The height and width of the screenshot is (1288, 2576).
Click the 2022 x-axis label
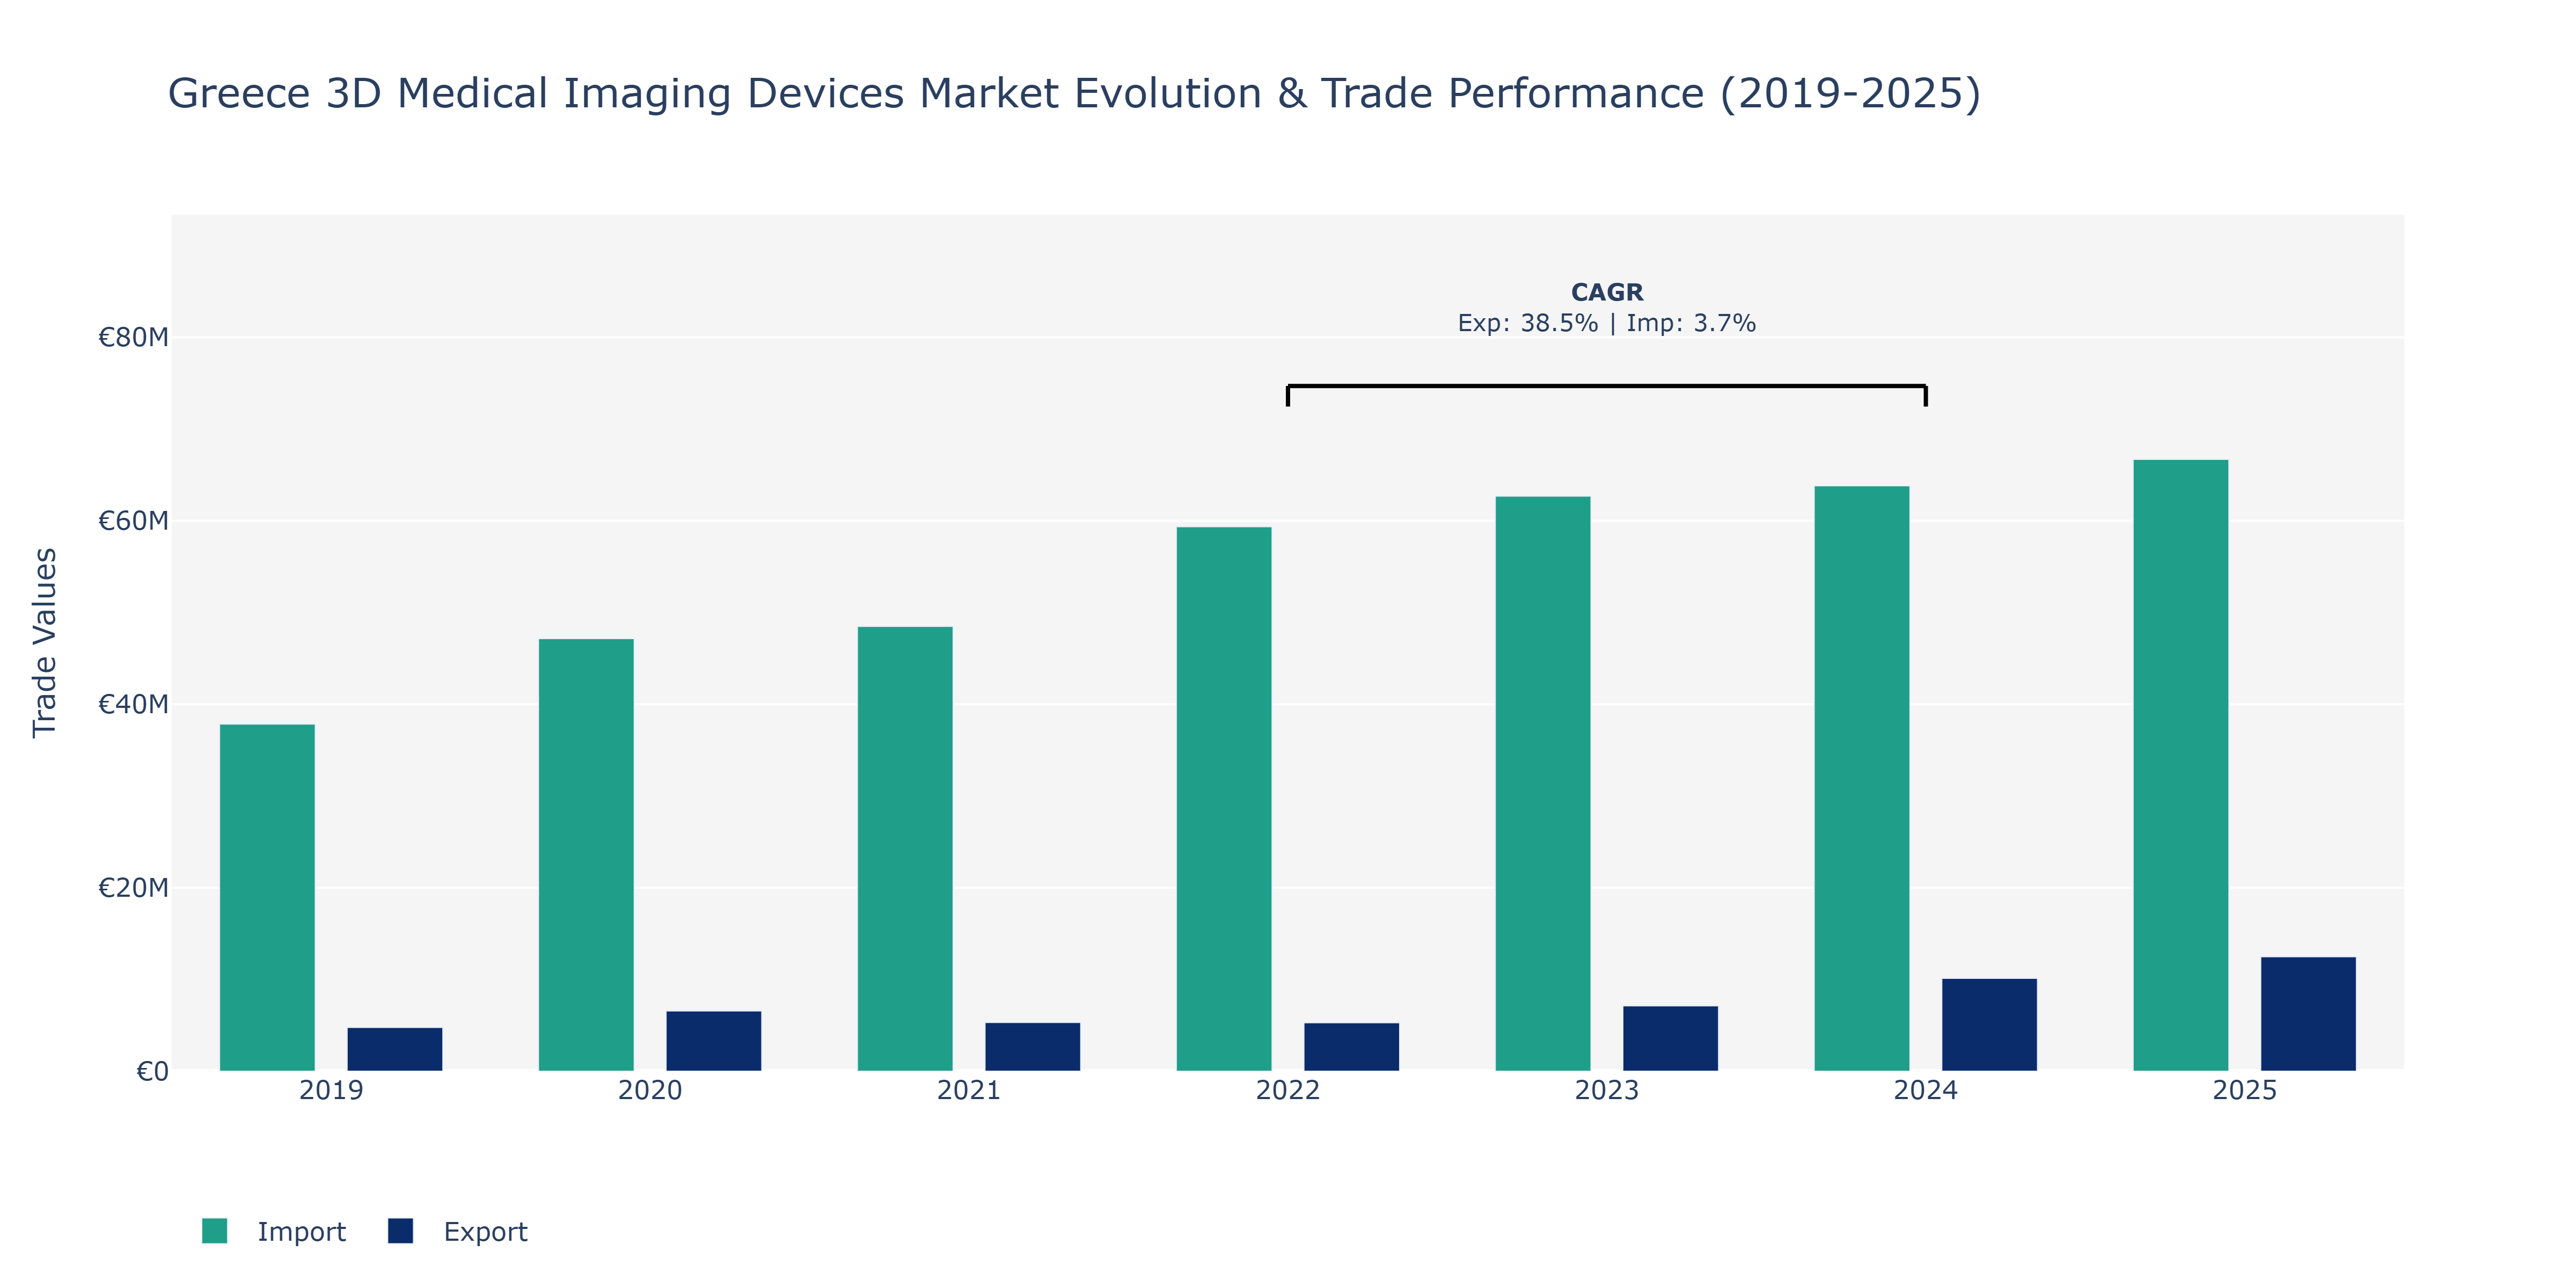click(1288, 1090)
